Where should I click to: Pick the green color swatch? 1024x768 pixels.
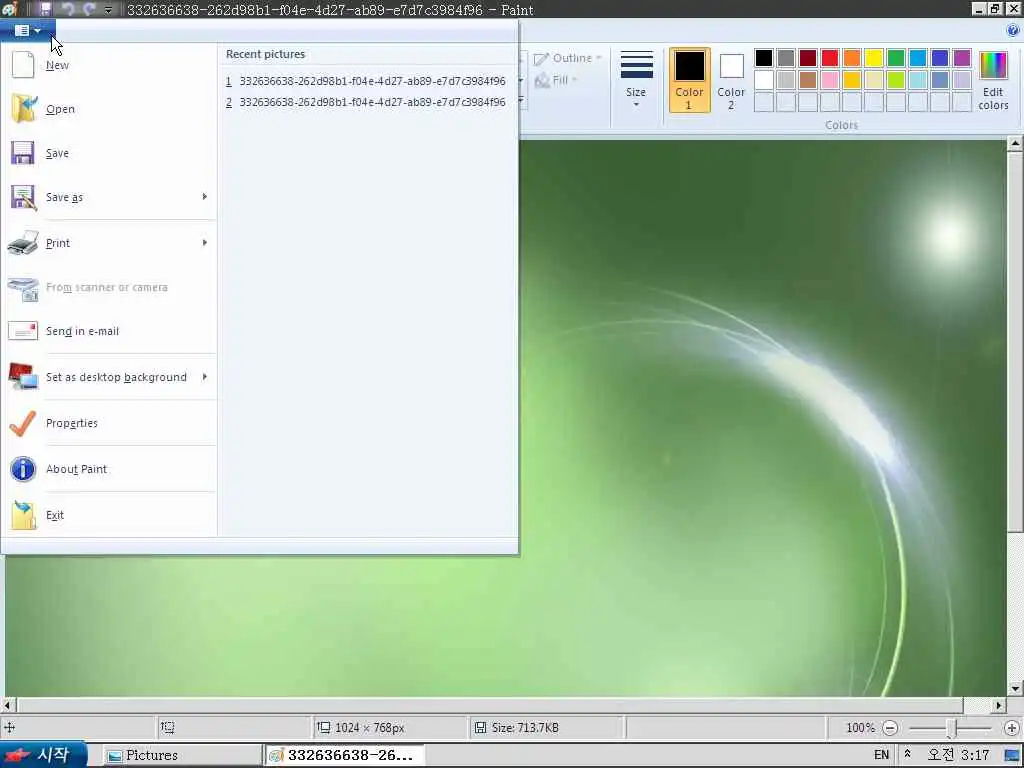pos(896,58)
